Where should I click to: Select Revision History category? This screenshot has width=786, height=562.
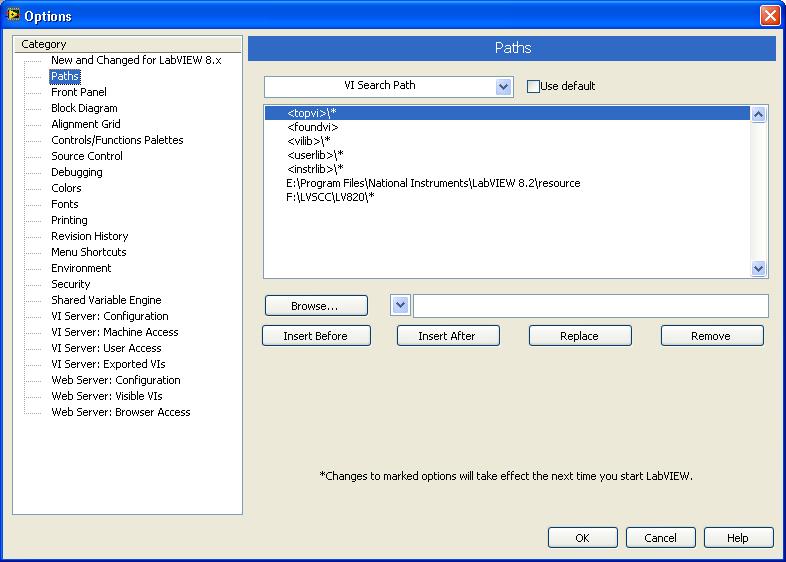pyautogui.click(x=90, y=236)
